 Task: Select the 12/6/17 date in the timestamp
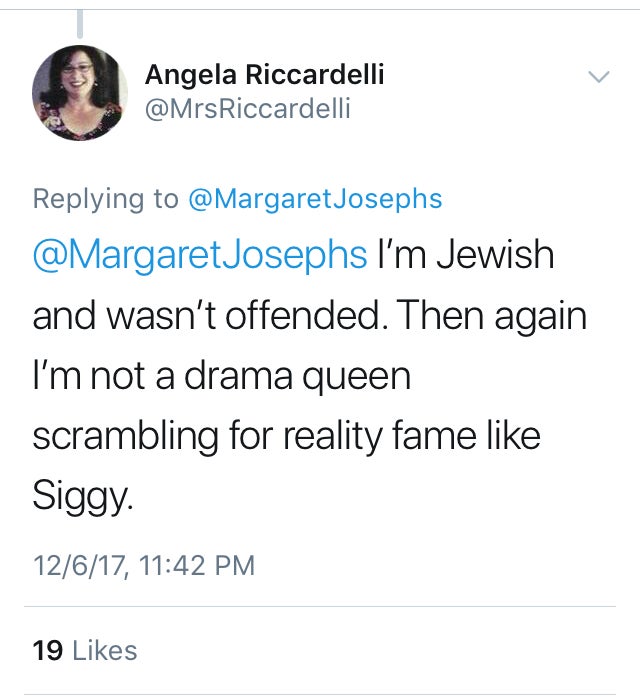pos(81,566)
